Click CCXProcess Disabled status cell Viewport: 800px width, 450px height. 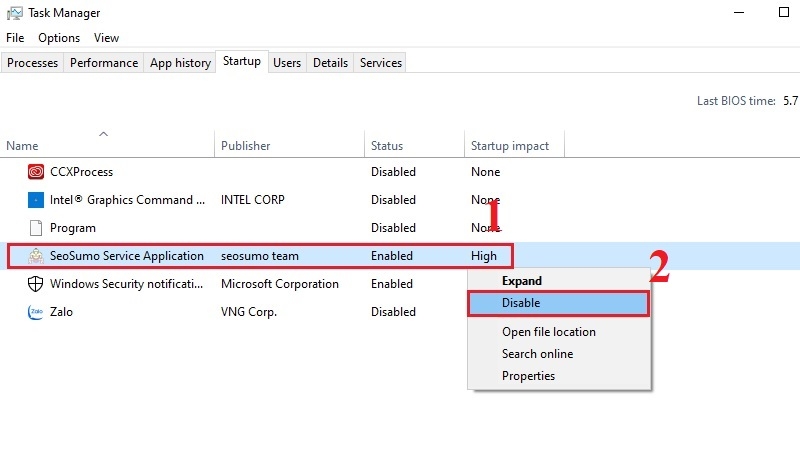click(393, 172)
